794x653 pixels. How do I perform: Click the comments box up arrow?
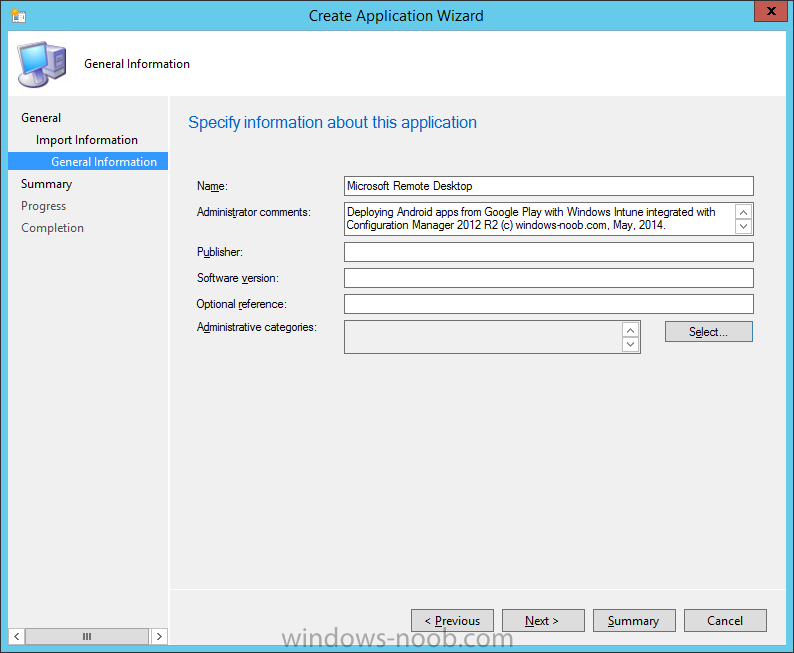743,212
